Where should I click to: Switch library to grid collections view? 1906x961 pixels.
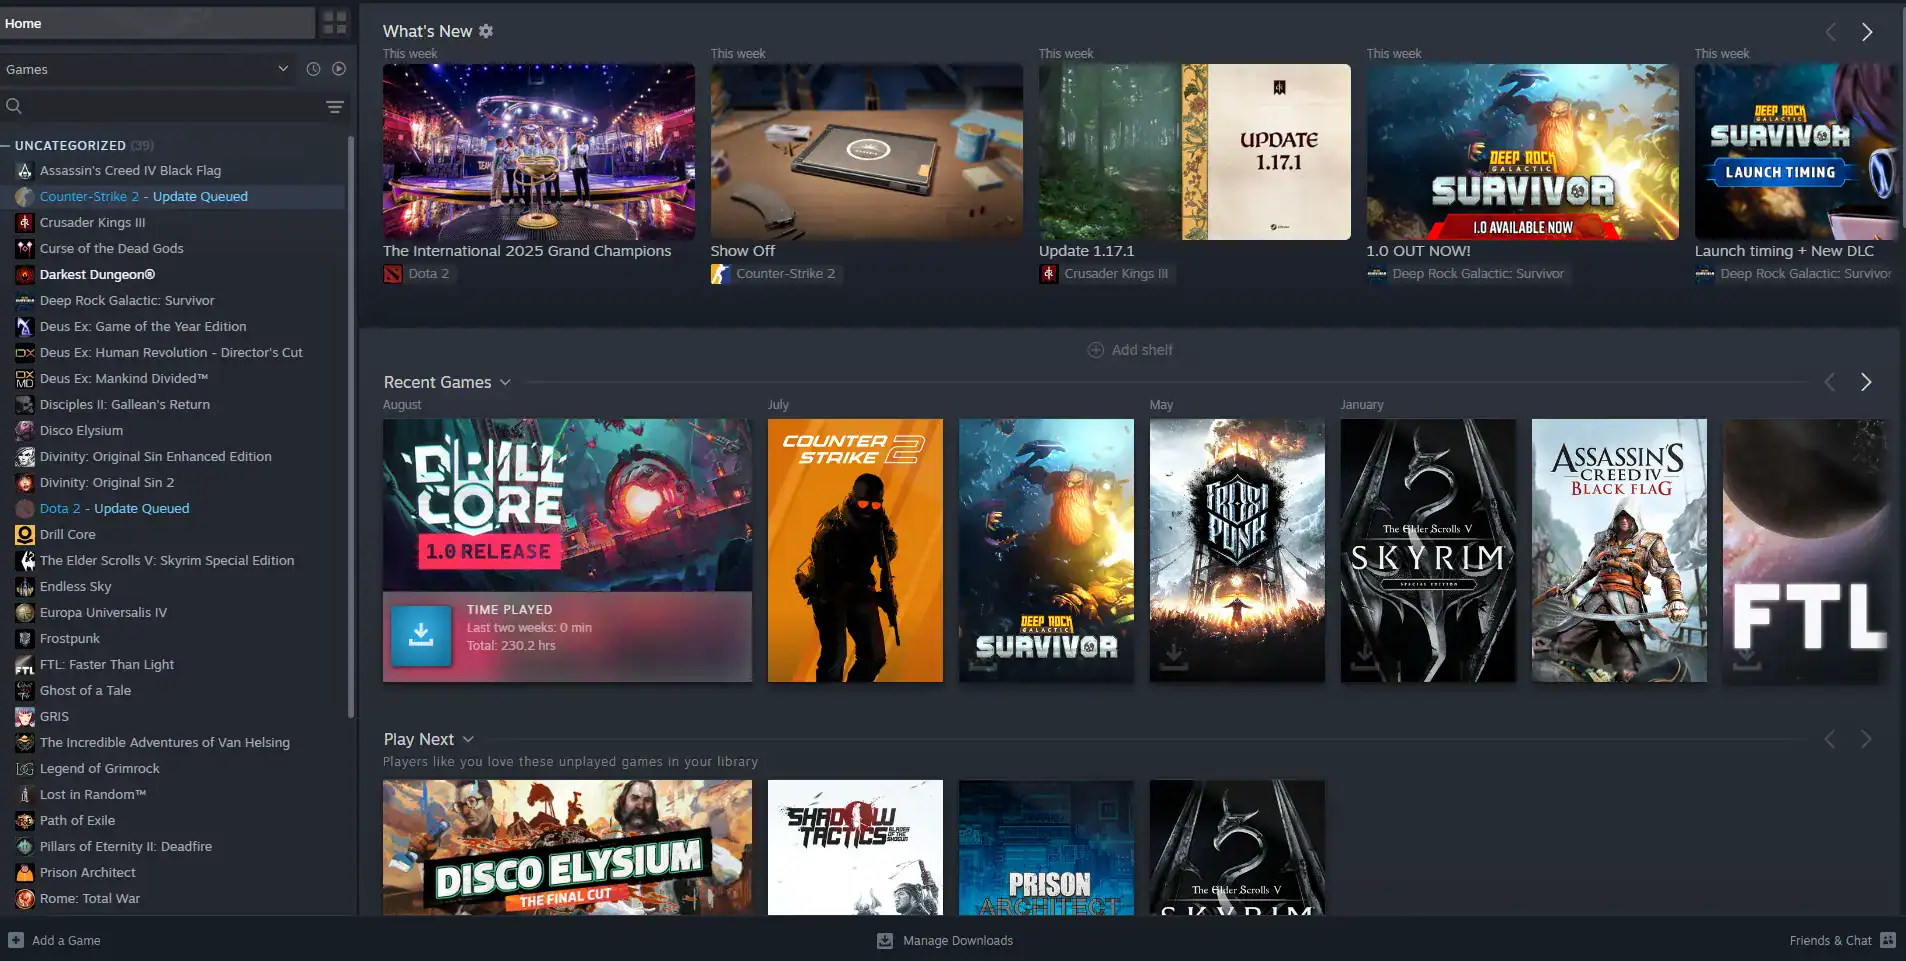[334, 23]
